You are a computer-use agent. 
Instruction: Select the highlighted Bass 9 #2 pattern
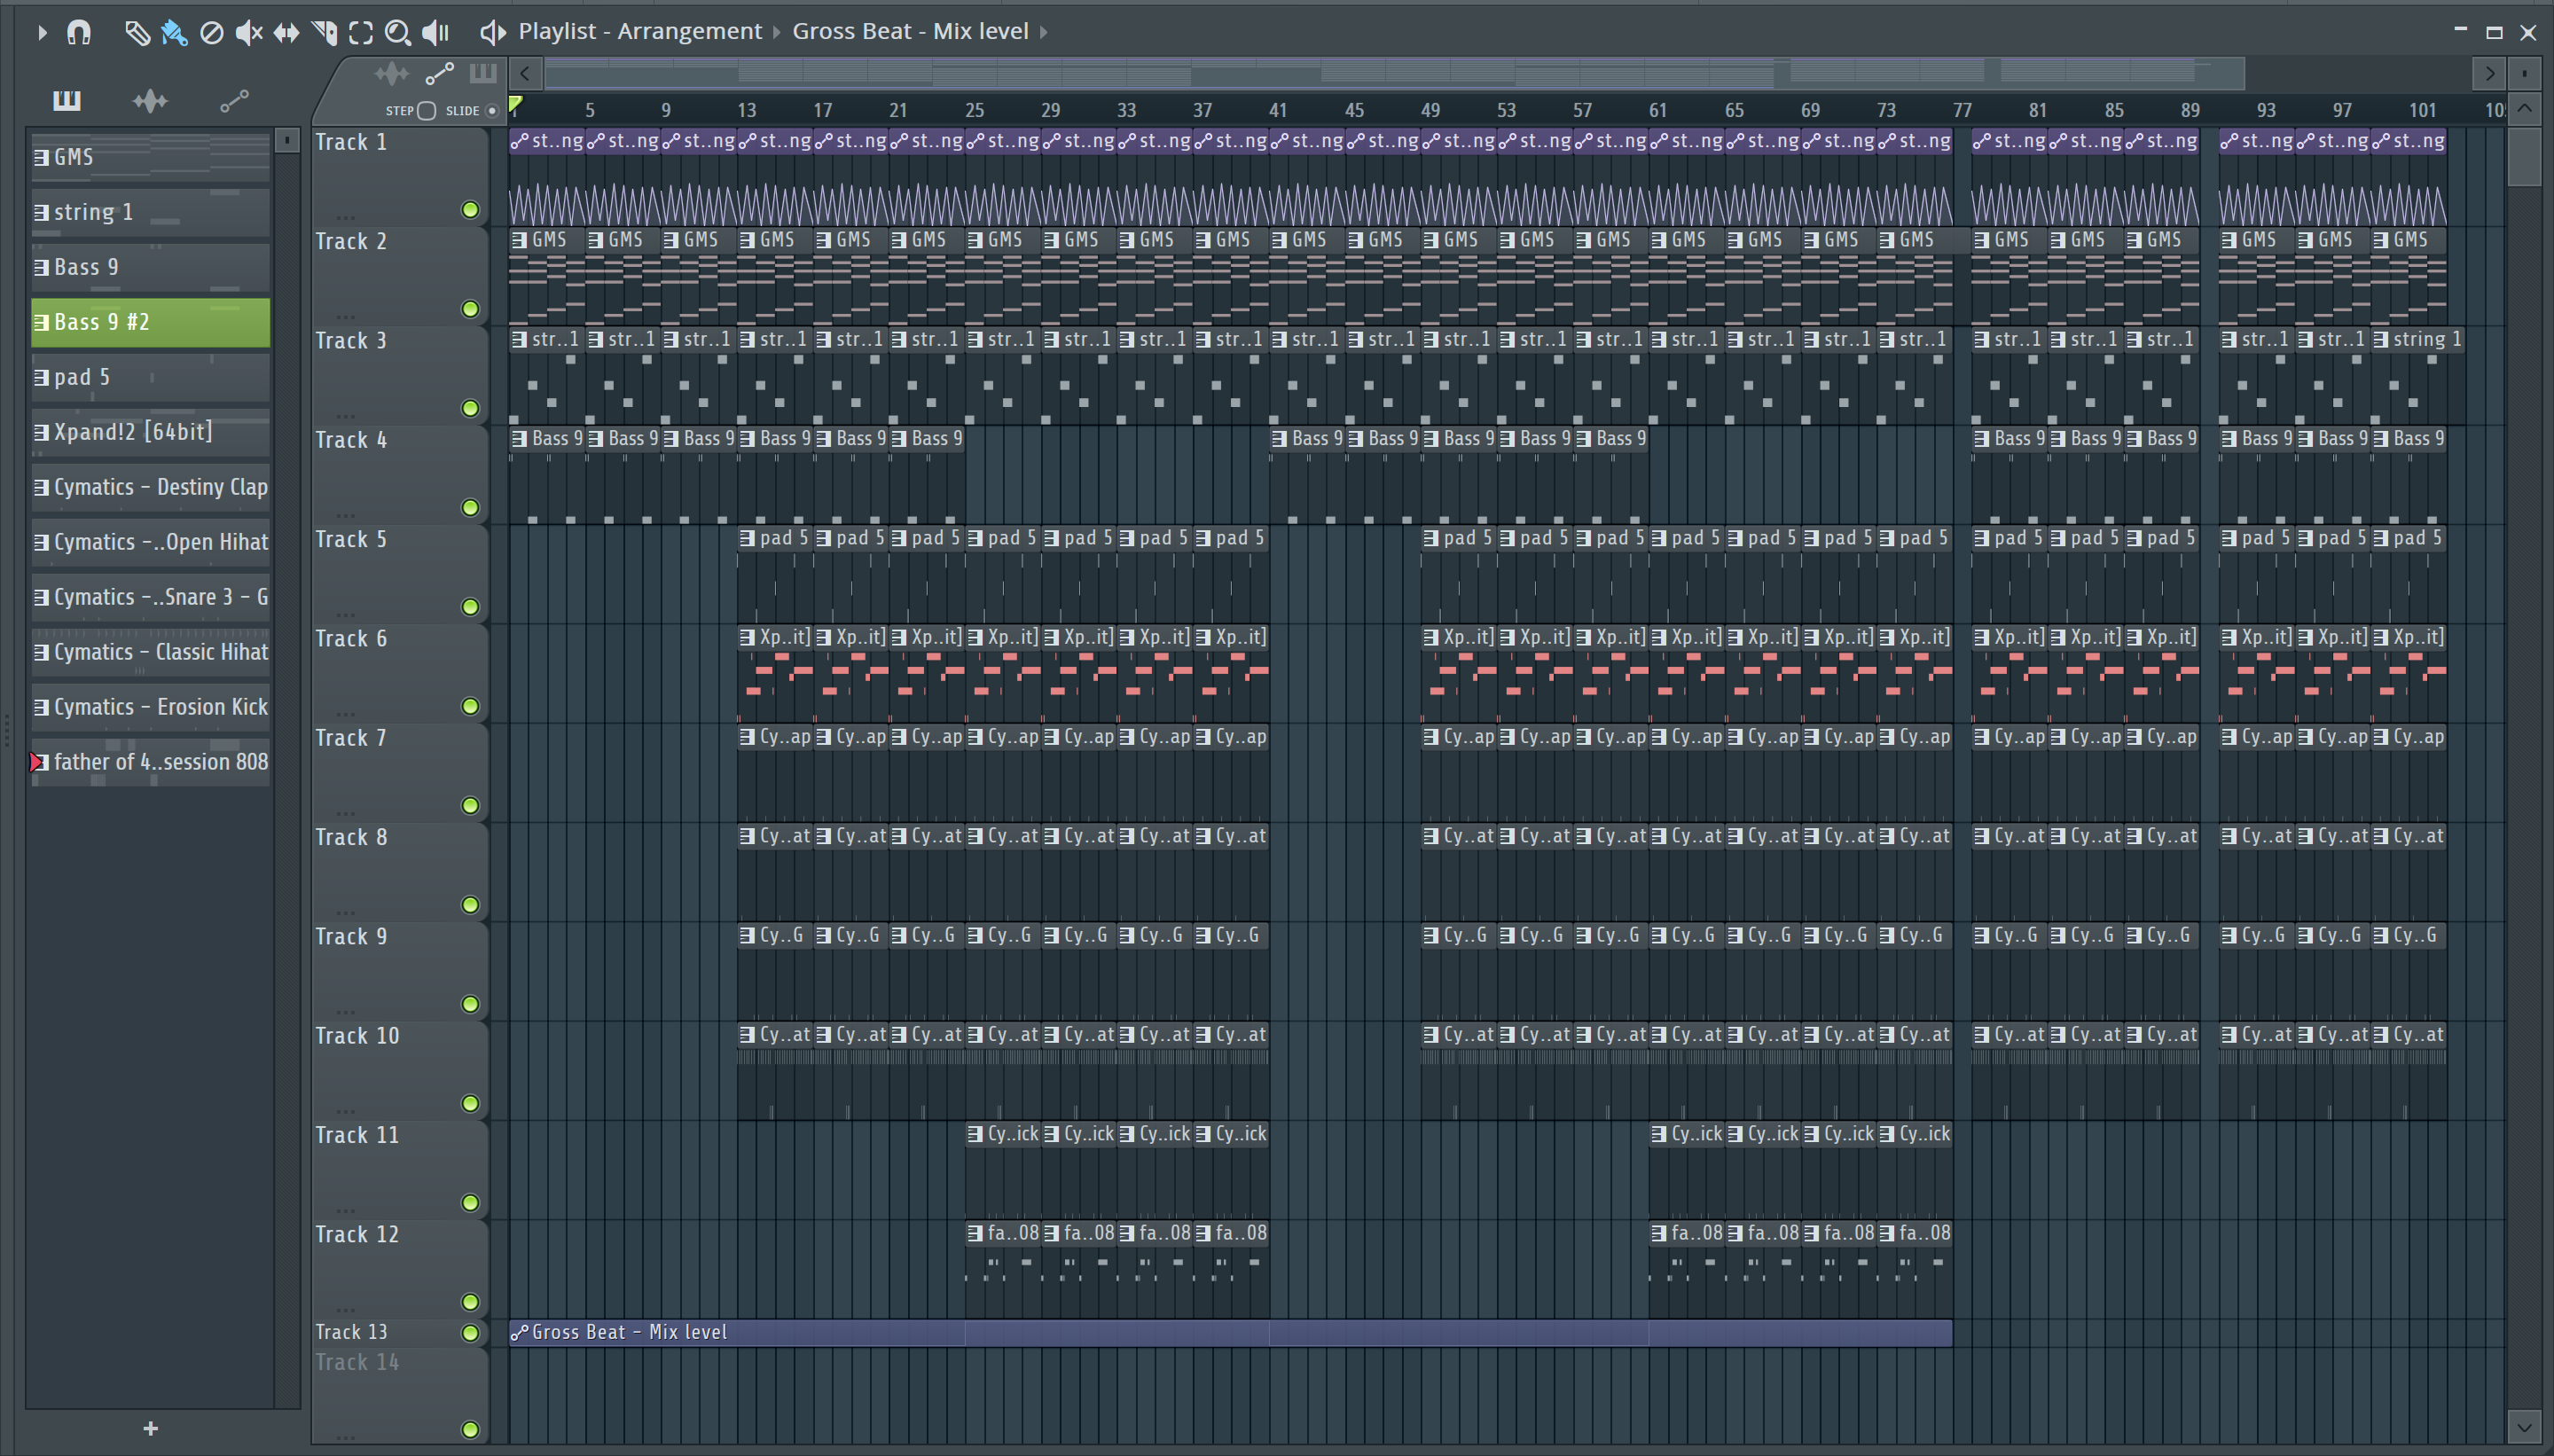(150, 322)
